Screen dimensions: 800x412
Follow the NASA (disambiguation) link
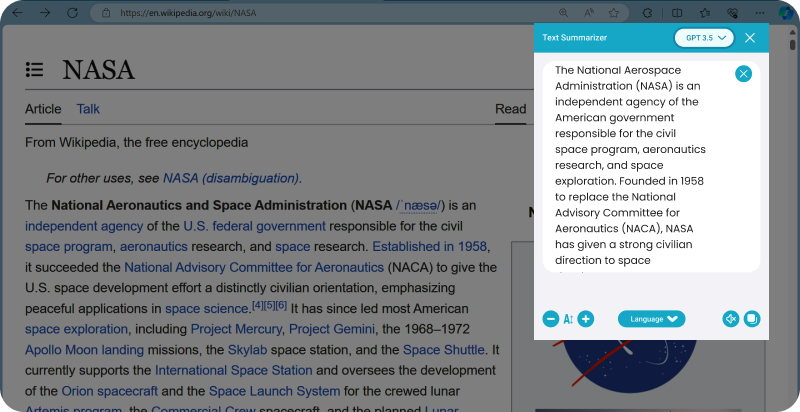coord(231,178)
